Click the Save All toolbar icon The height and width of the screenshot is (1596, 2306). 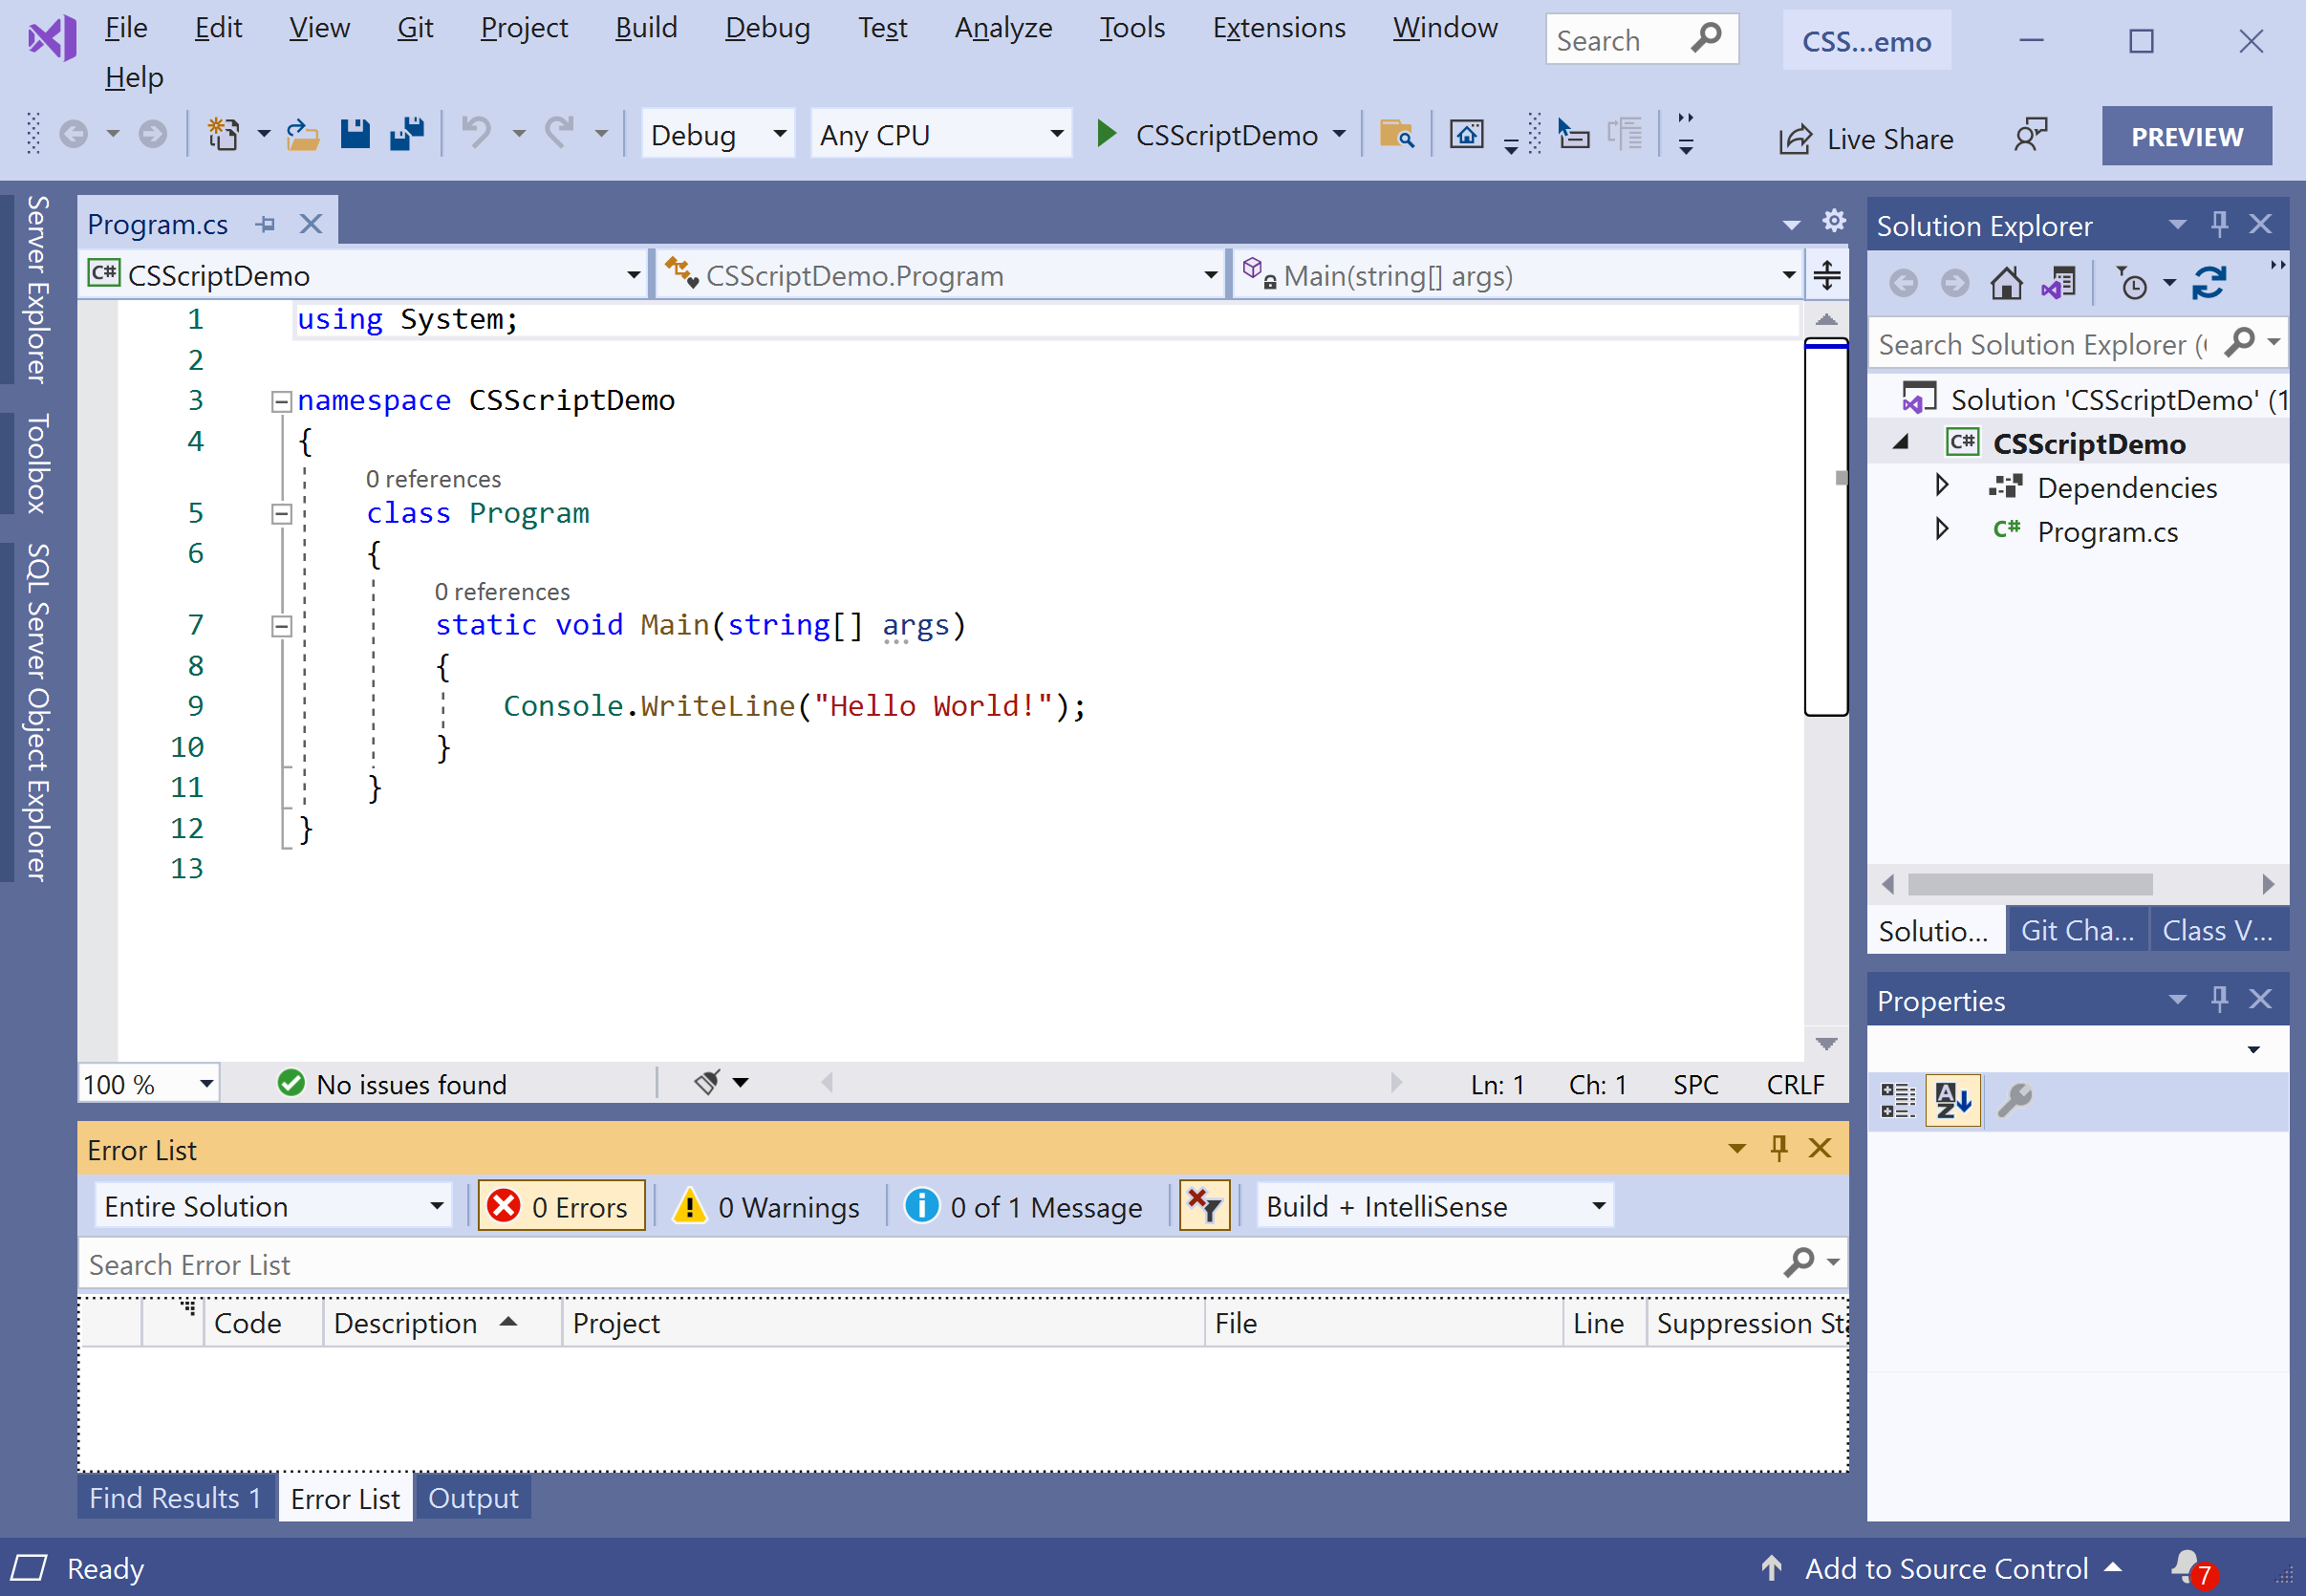406,133
